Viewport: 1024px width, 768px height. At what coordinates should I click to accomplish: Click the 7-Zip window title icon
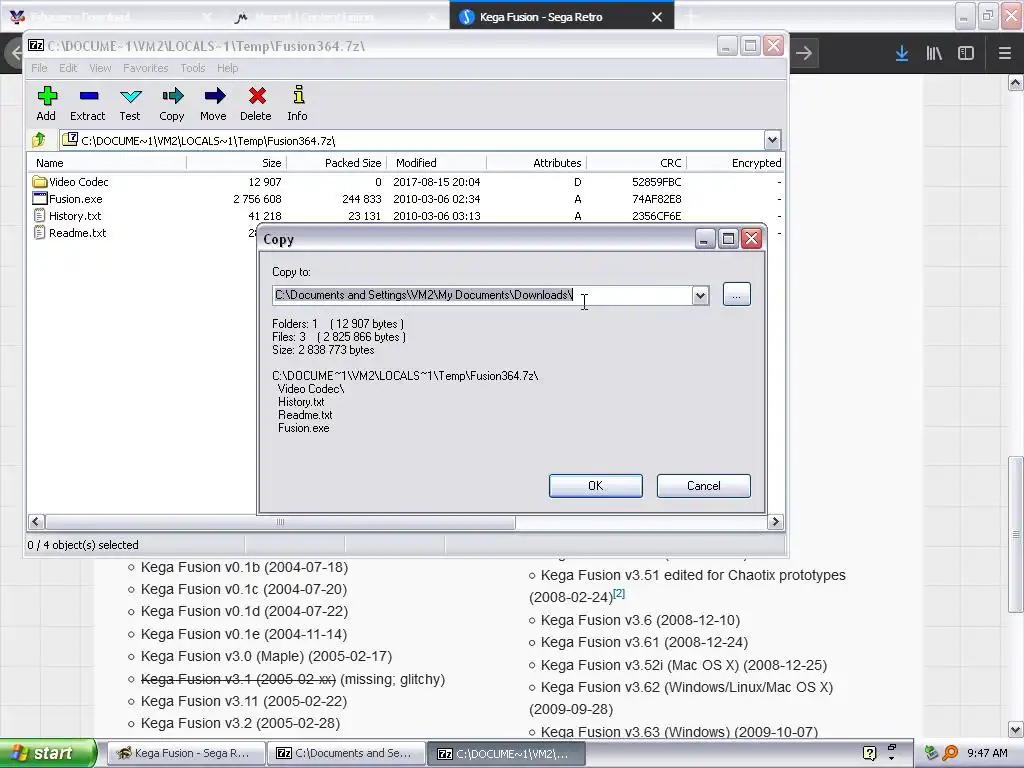(x=37, y=45)
